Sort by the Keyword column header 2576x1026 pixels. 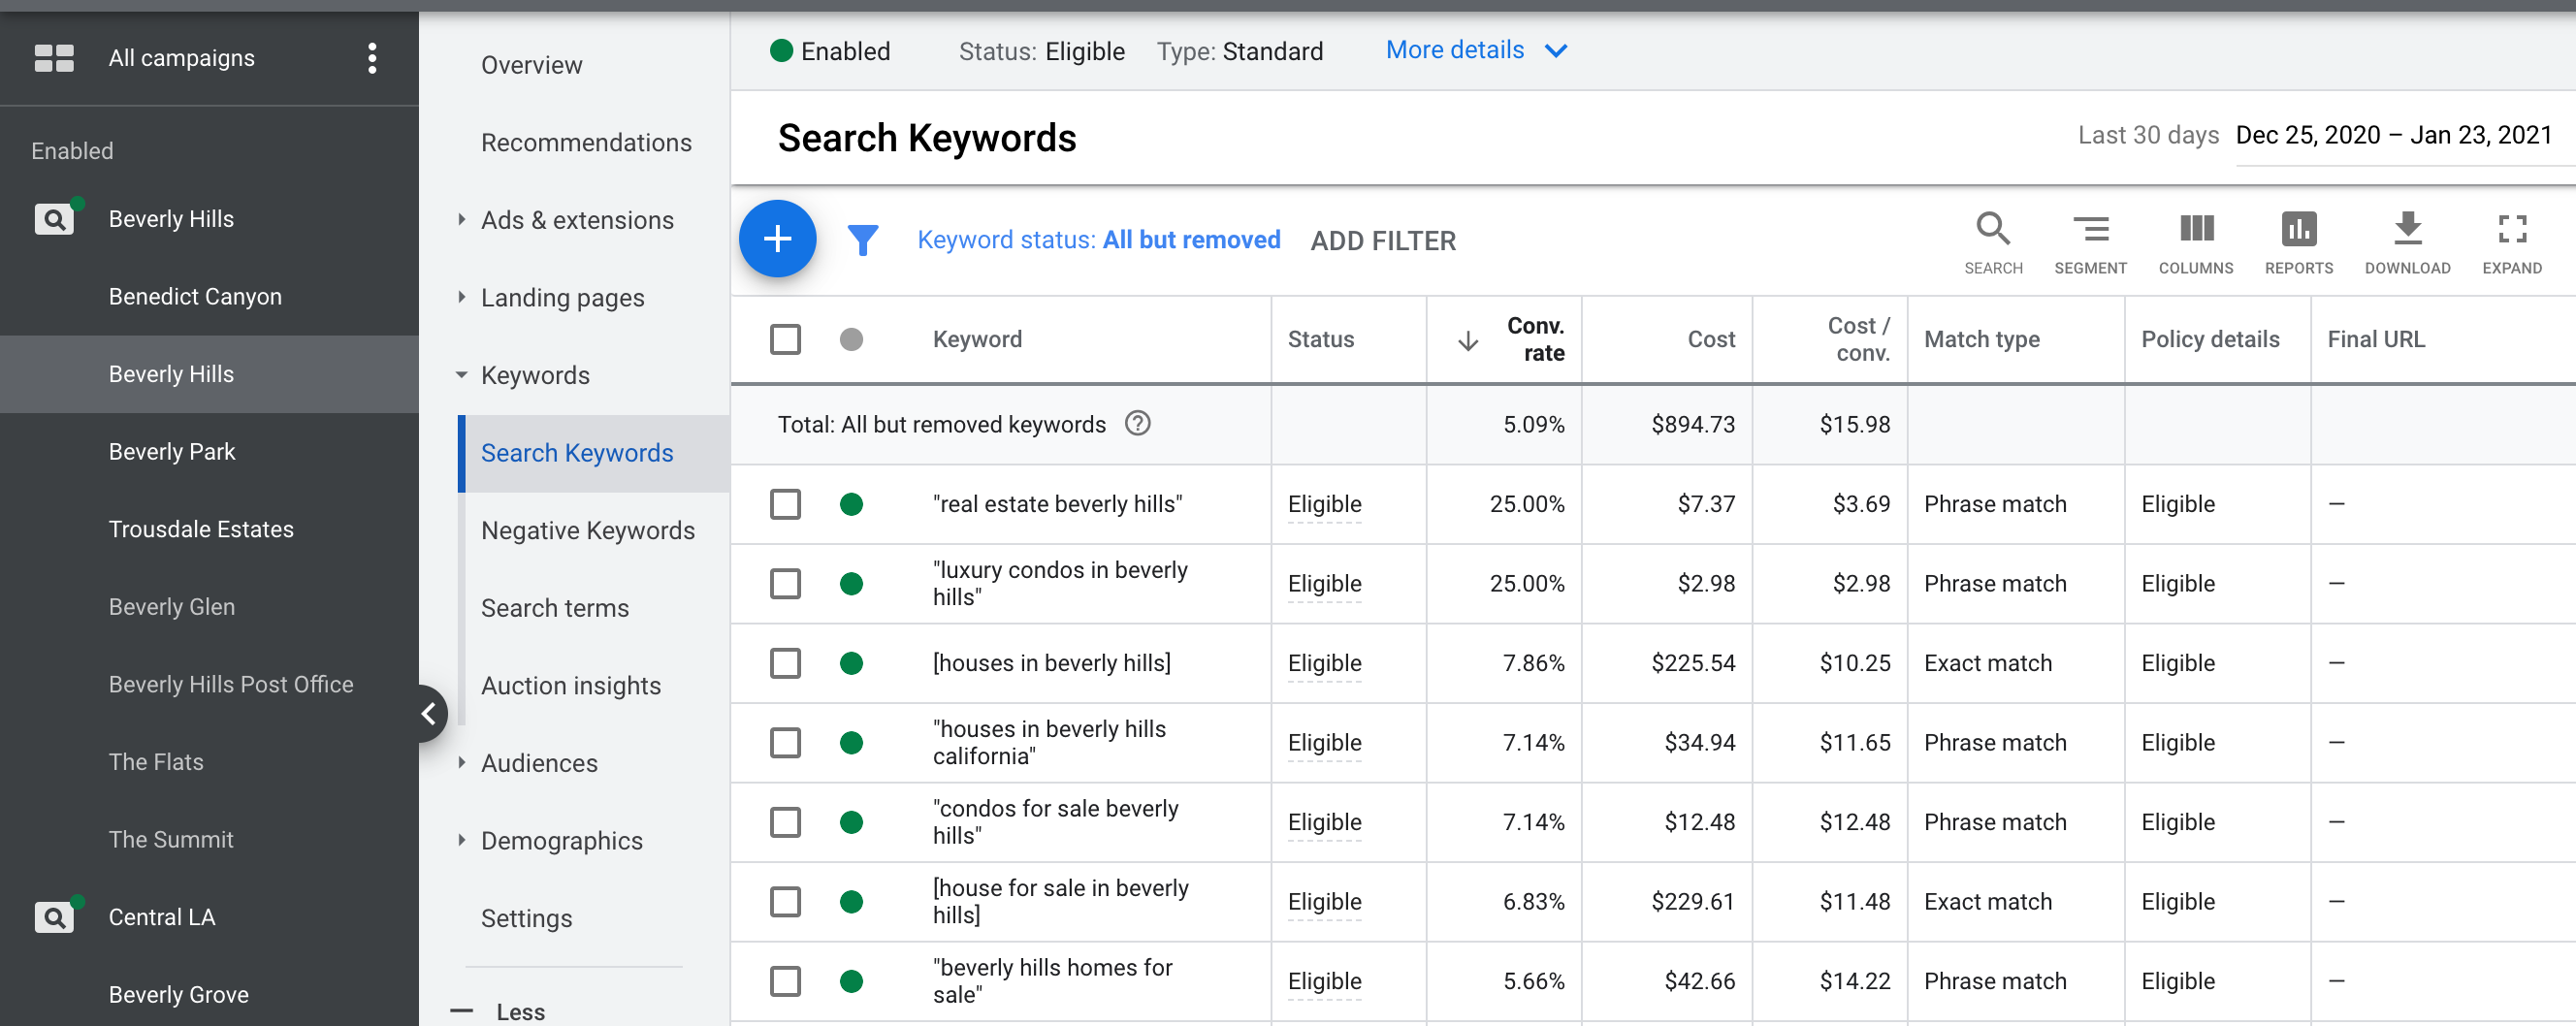pos(977,339)
